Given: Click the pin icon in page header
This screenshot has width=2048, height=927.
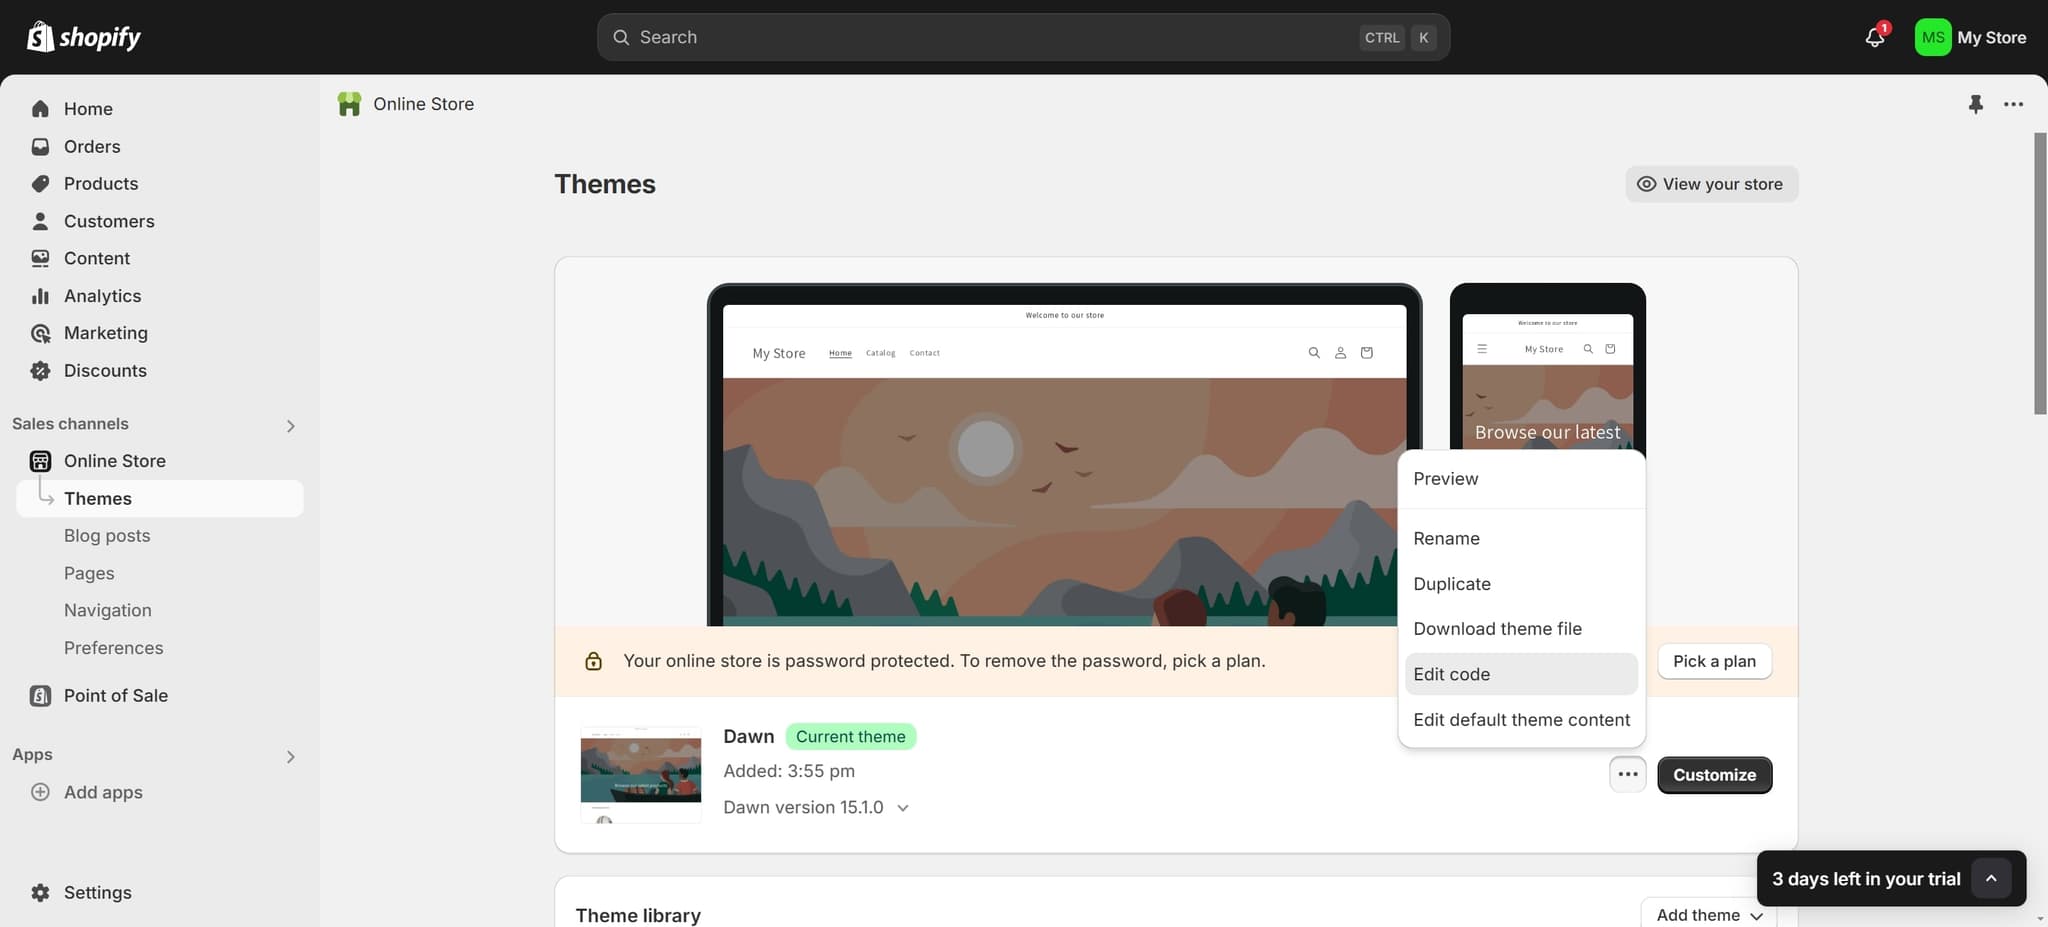Looking at the screenshot, I should [1975, 104].
